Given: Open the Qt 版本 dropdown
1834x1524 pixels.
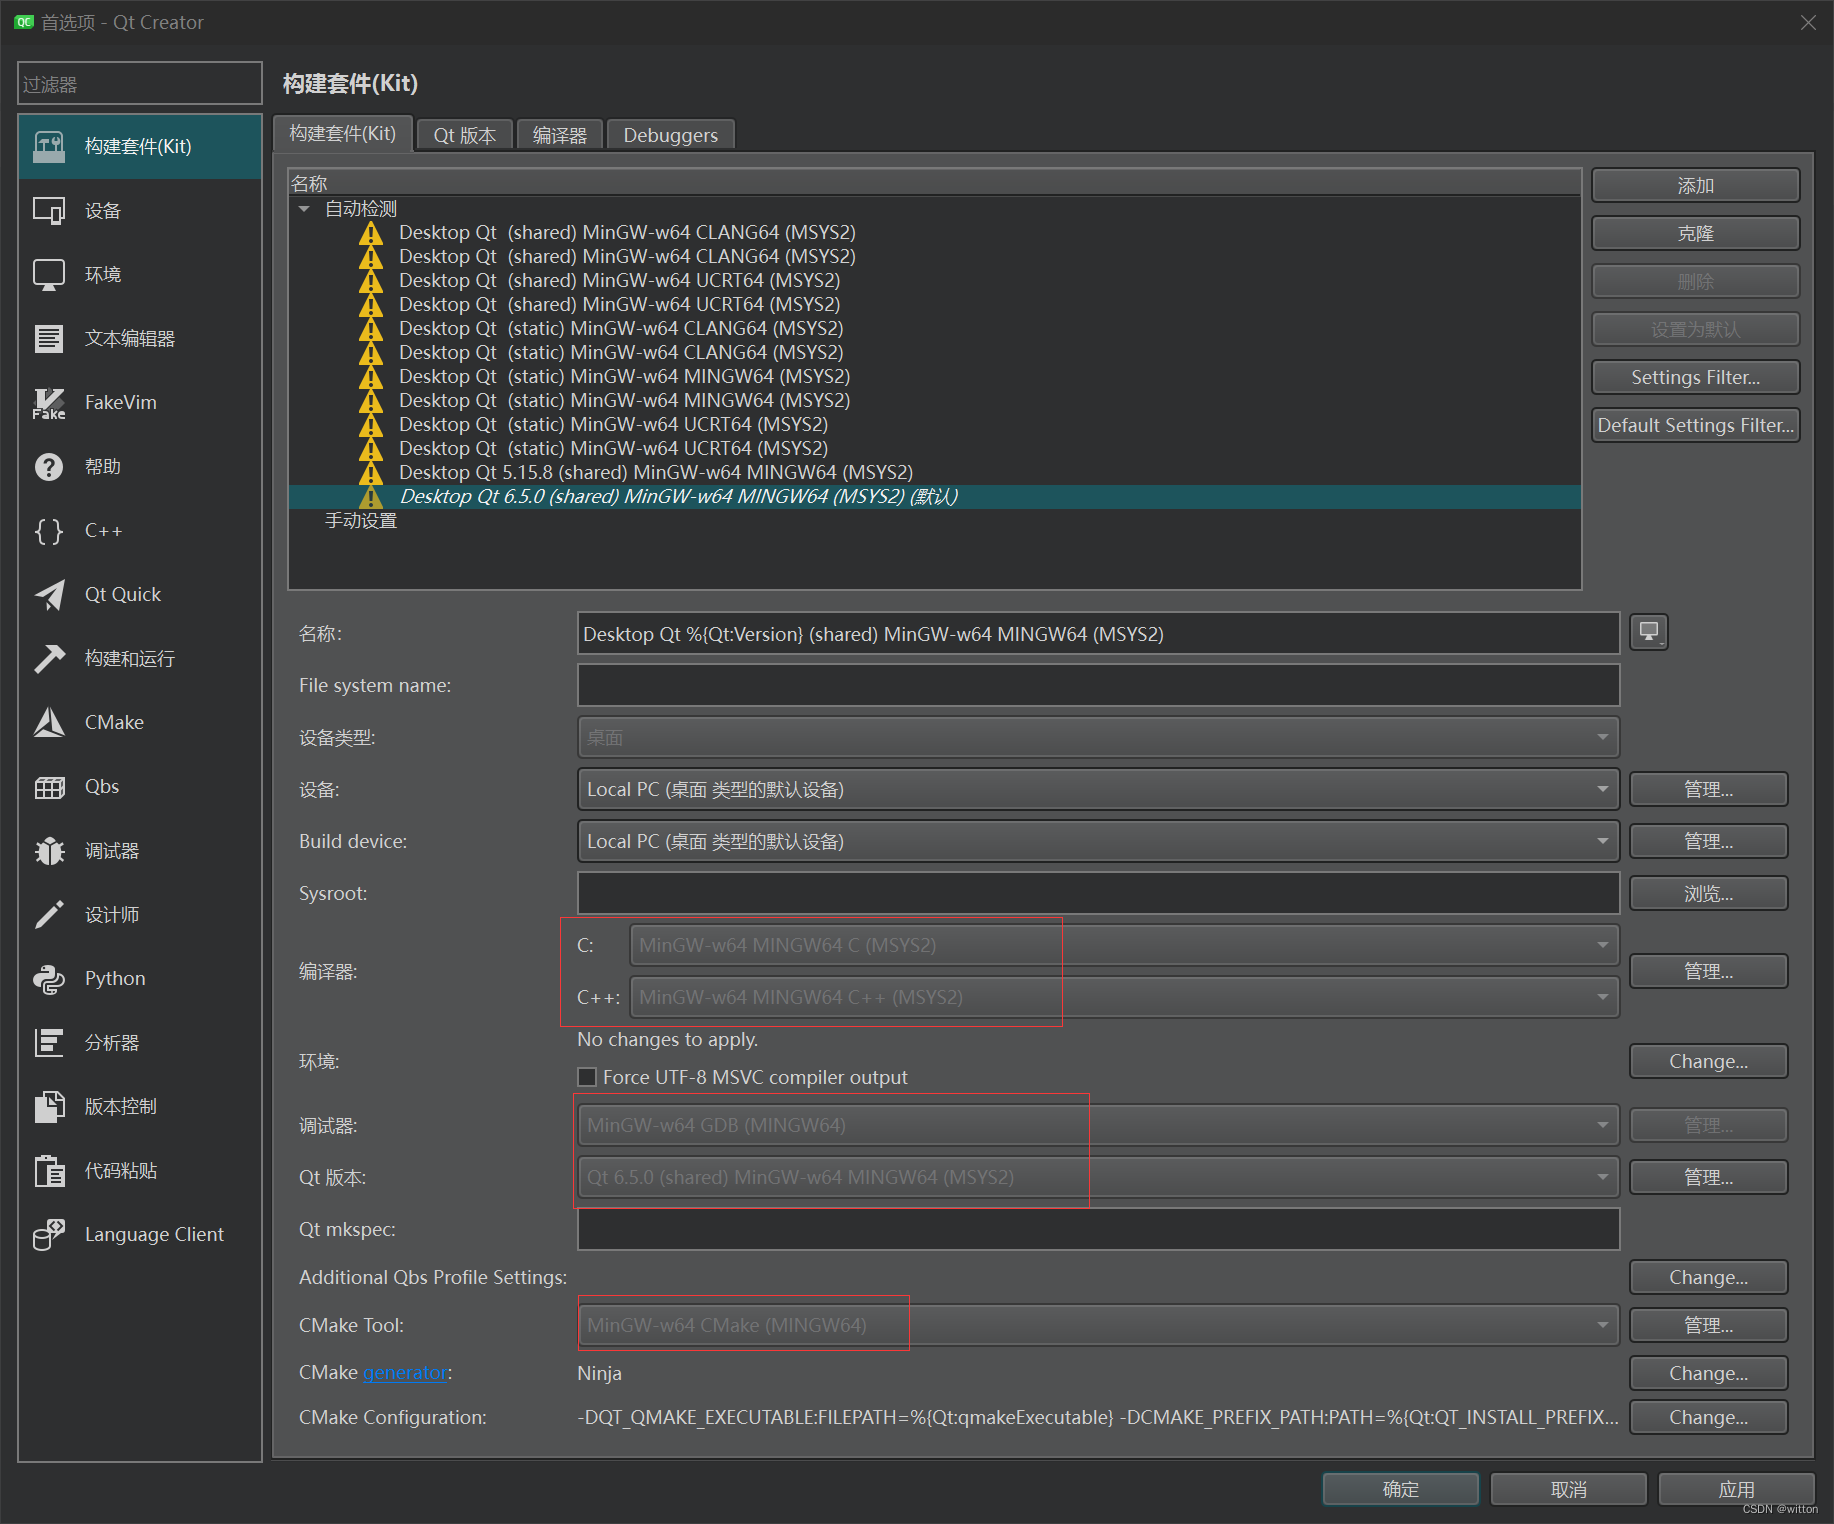Looking at the screenshot, I should pyautogui.click(x=1098, y=1177).
